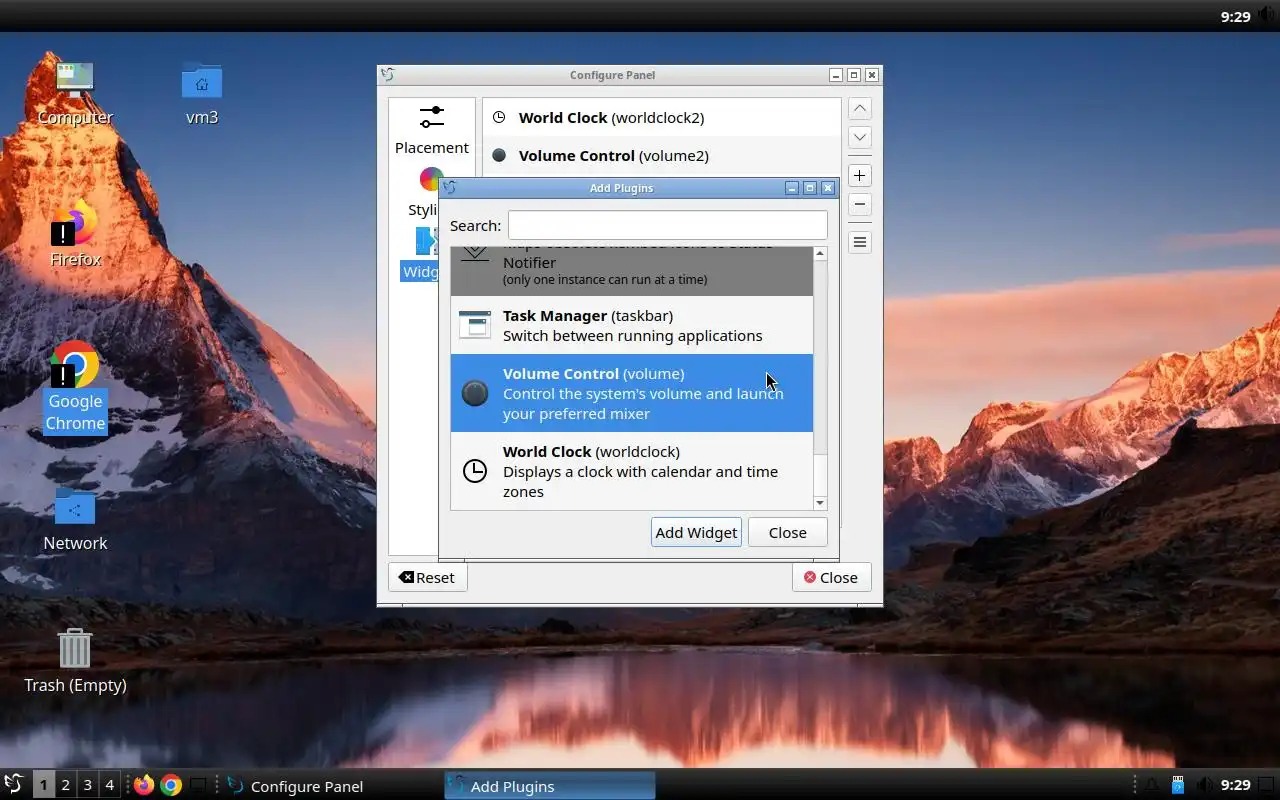
Task: Open the Computer desktop icon
Action: [75, 93]
